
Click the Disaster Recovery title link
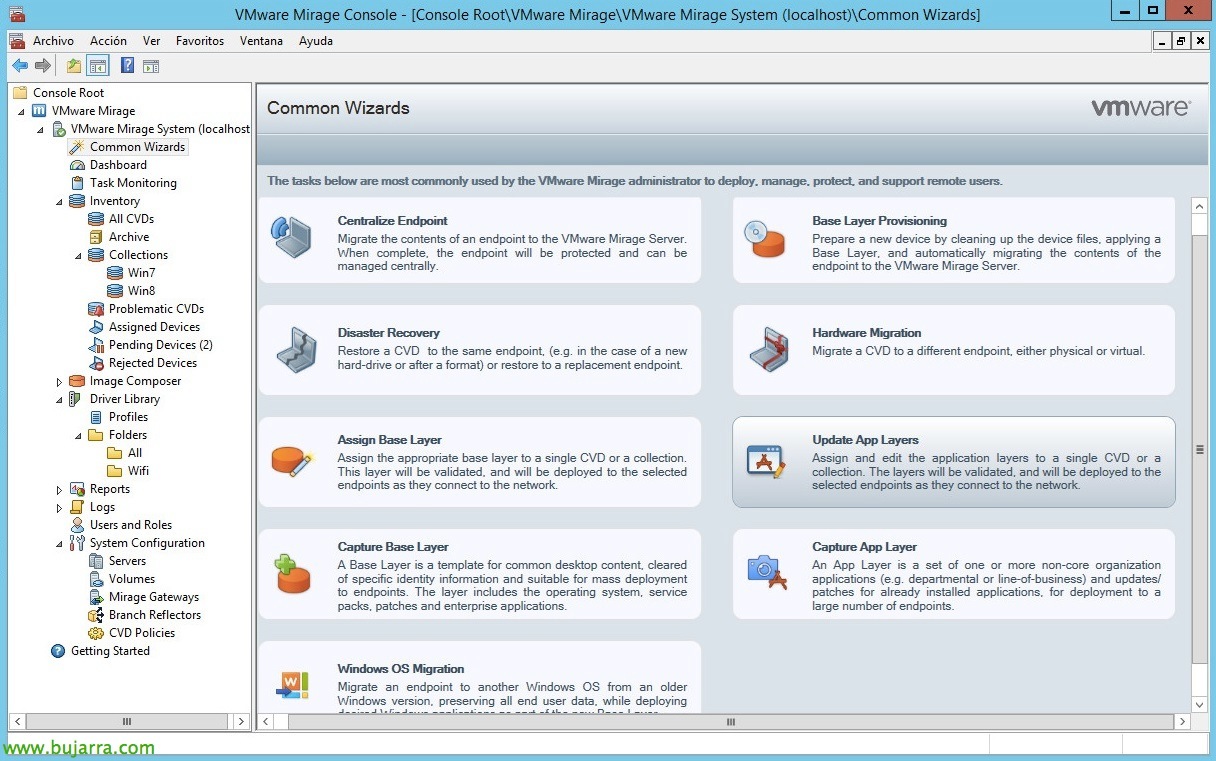(x=388, y=333)
